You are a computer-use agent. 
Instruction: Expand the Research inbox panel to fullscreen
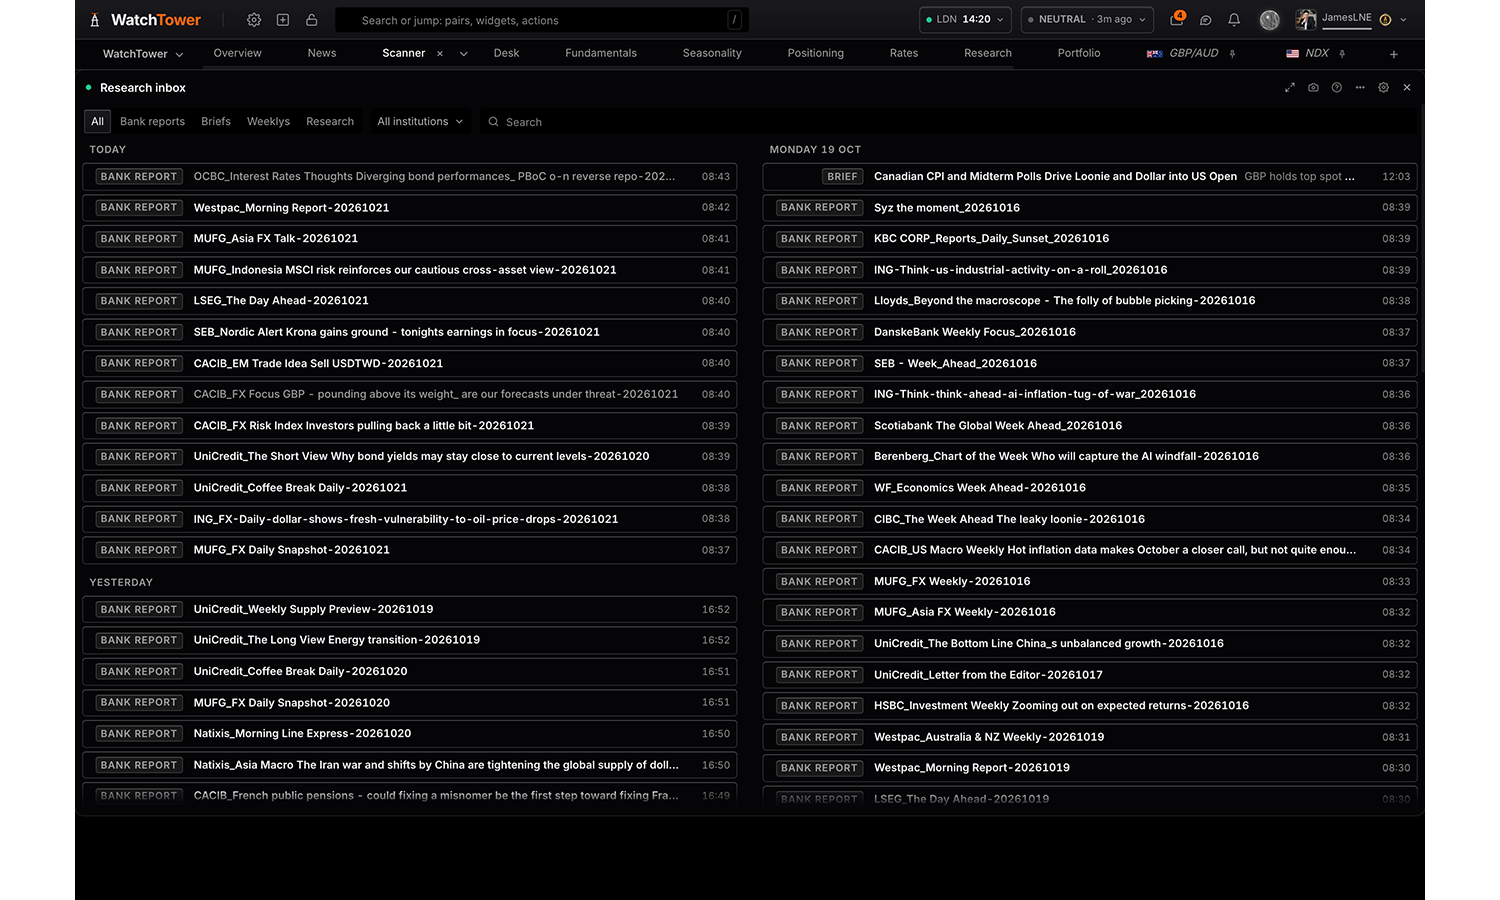[1290, 88]
